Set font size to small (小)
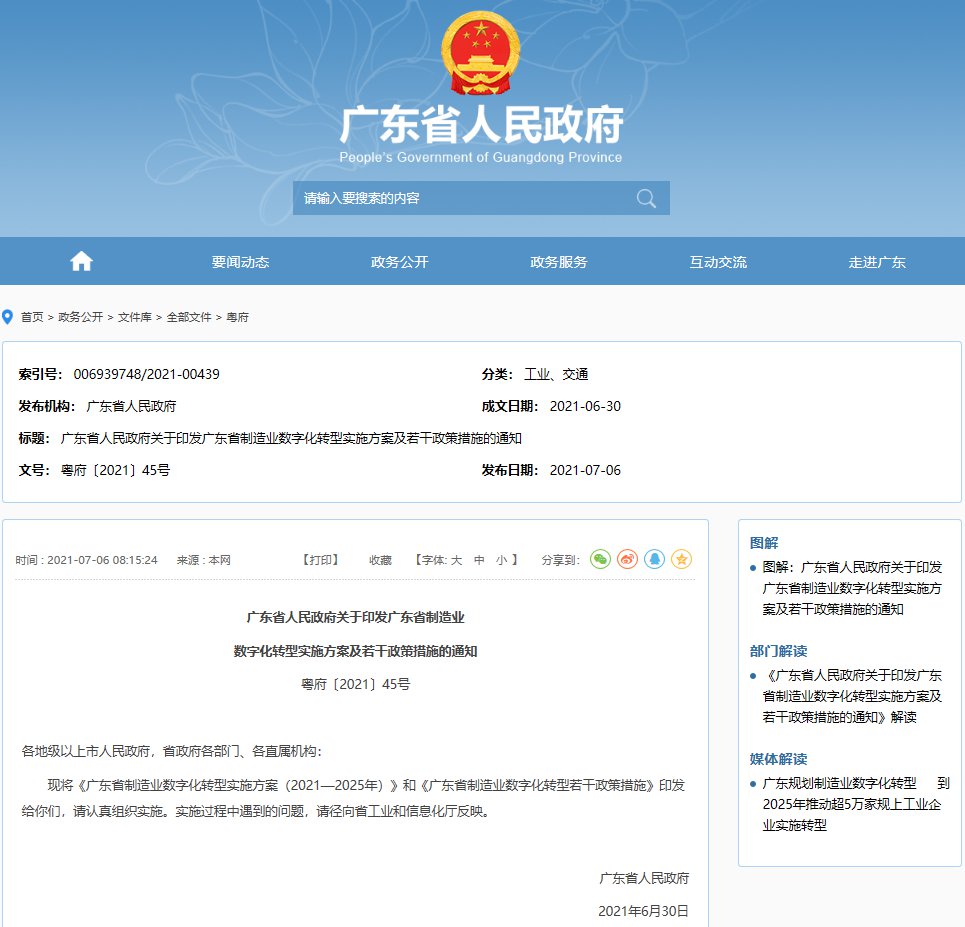The image size is (965, 927). (x=501, y=560)
